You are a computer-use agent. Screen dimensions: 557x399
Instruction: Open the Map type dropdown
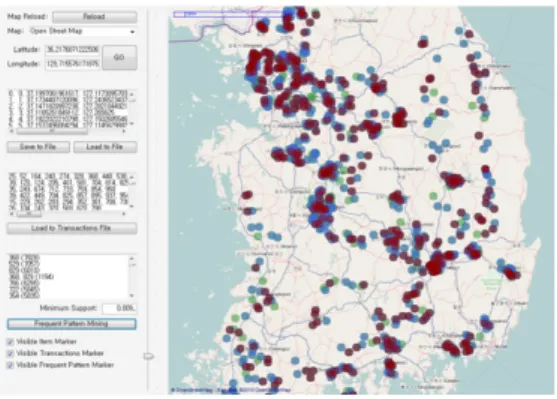pyautogui.click(x=82, y=31)
